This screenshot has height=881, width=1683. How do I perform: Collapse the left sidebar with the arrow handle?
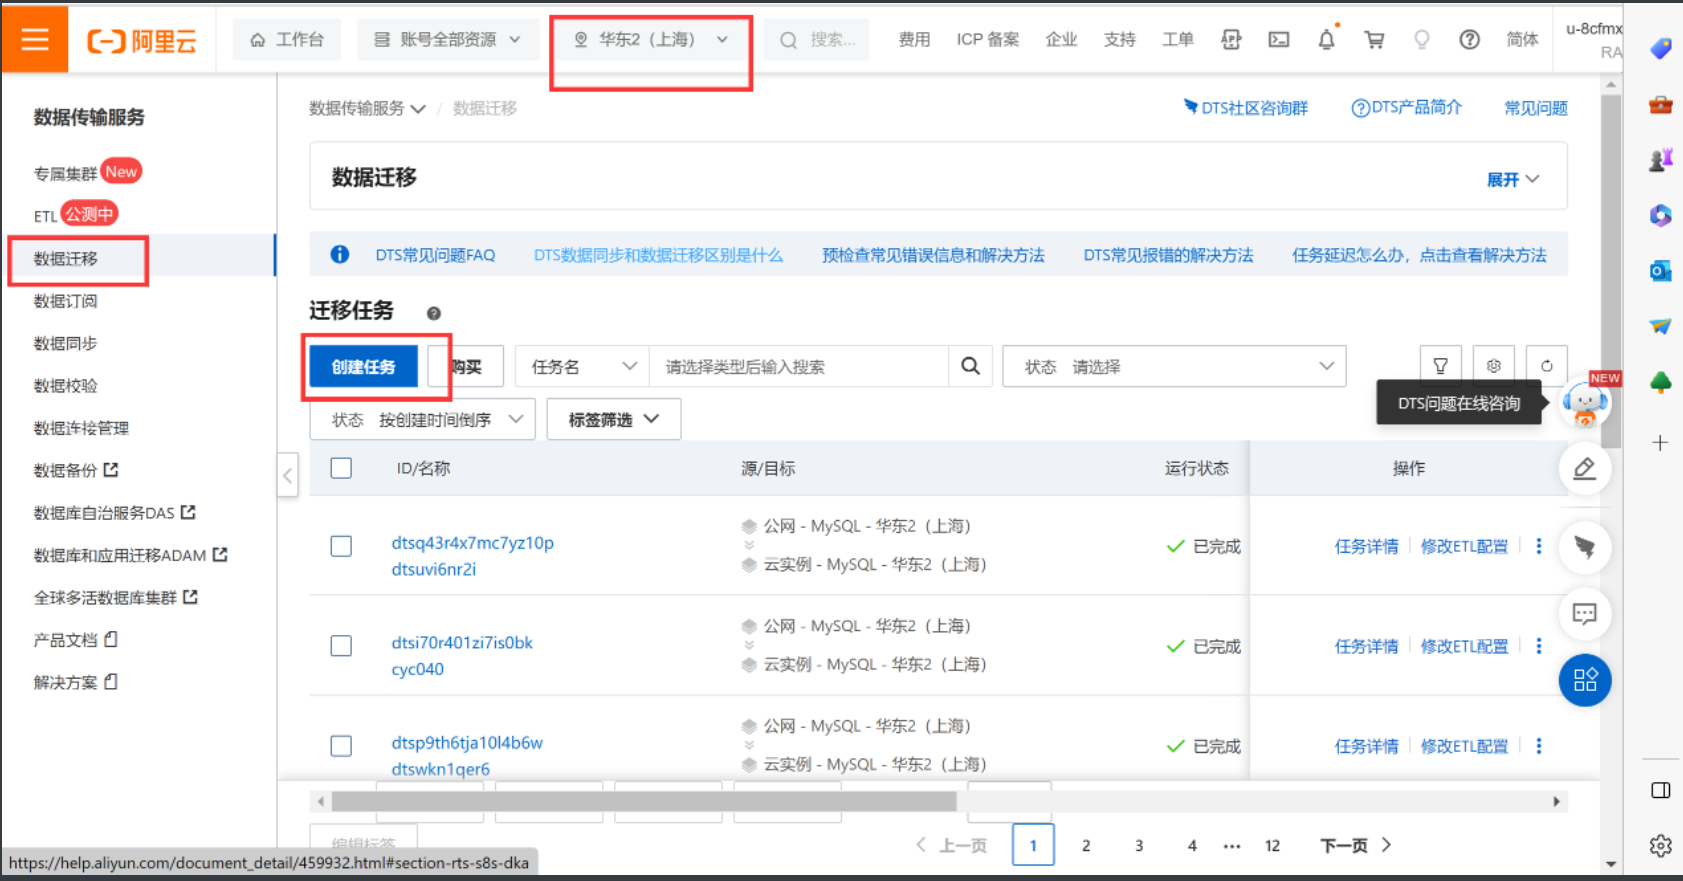(288, 475)
